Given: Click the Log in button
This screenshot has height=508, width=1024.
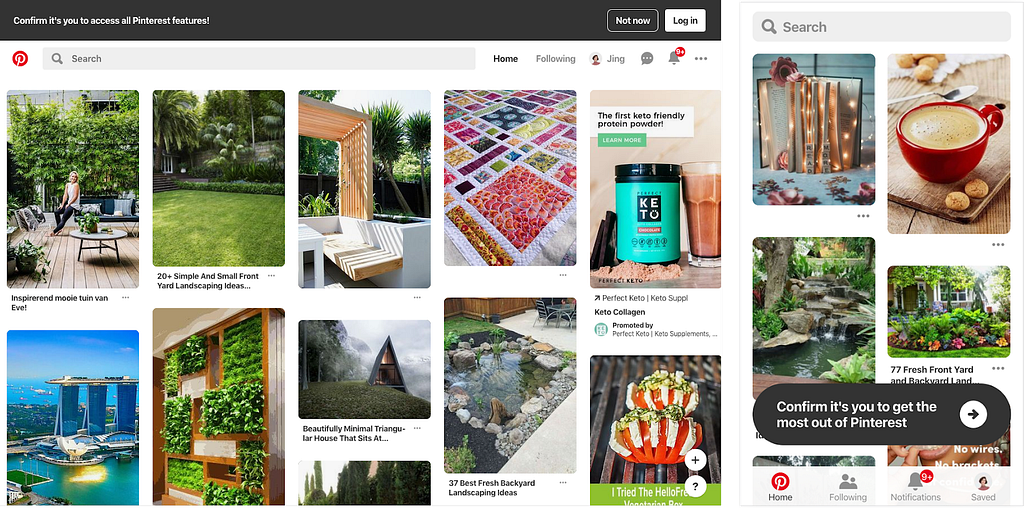Looking at the screenshot, I should (685, 20).
